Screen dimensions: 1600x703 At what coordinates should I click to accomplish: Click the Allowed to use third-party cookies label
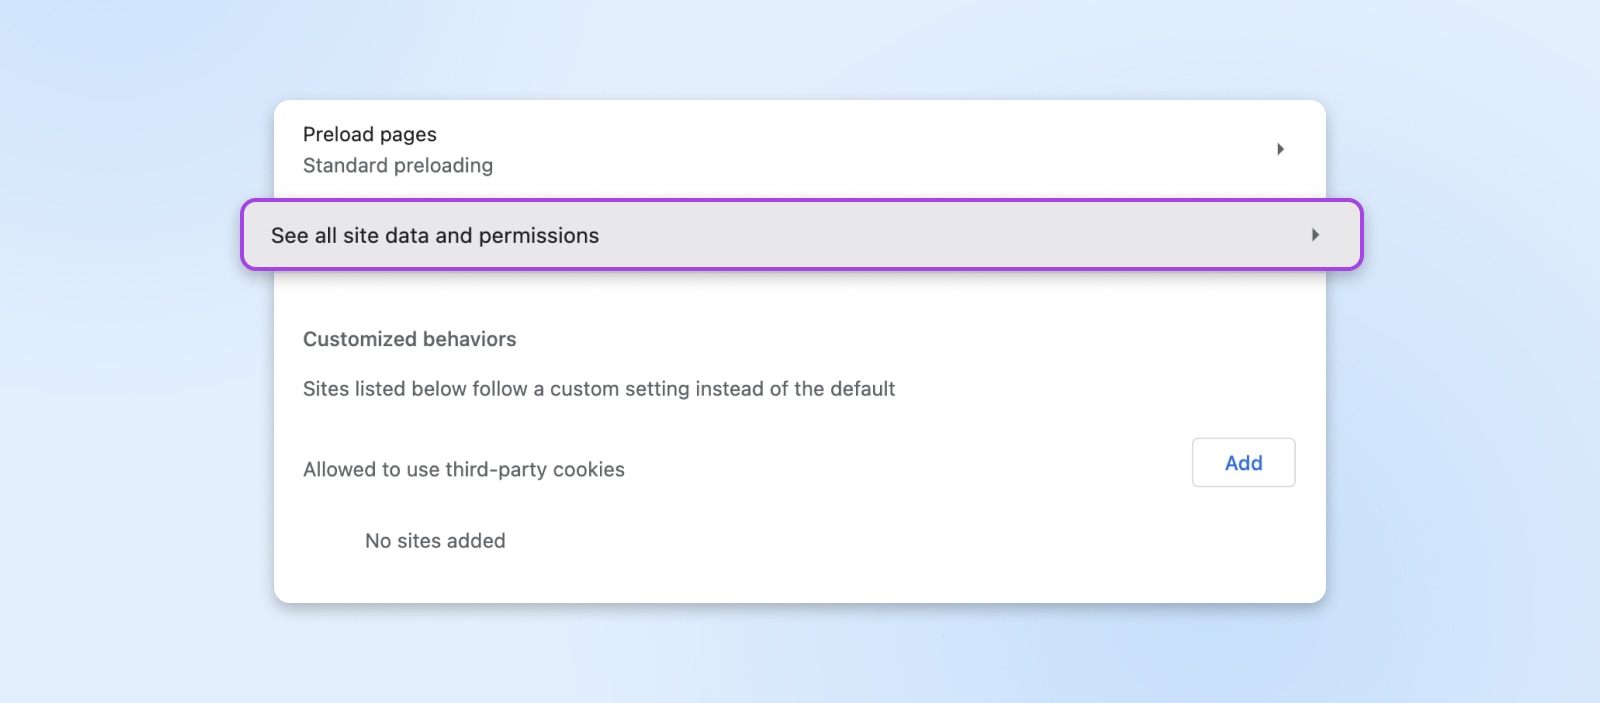click(463, 470)
